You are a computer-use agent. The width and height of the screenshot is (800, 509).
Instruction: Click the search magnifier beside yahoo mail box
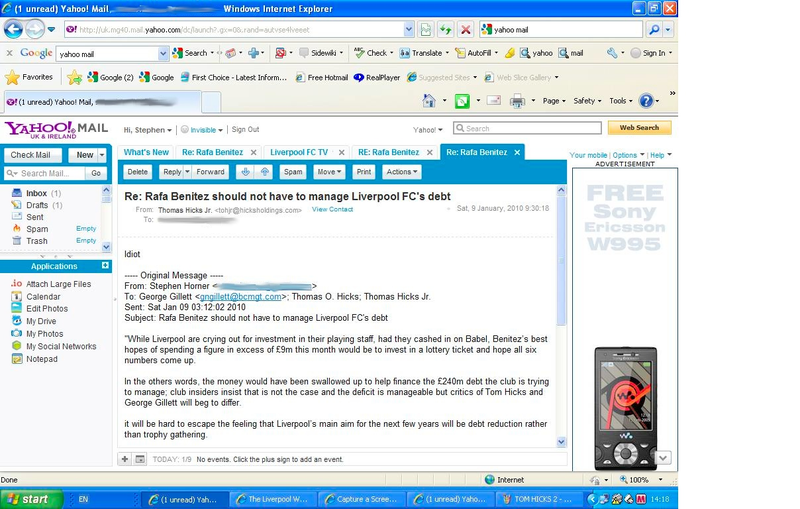coord(654,30)
